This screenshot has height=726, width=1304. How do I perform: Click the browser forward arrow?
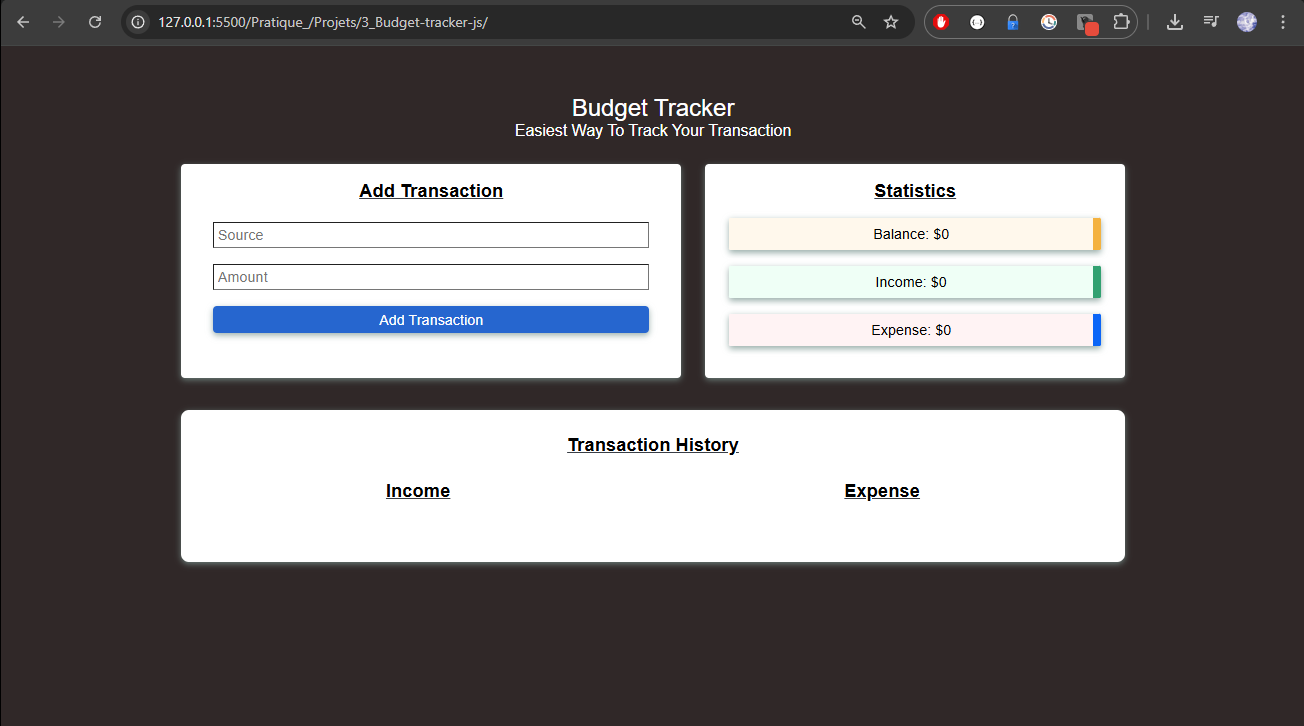coord(59,22)
